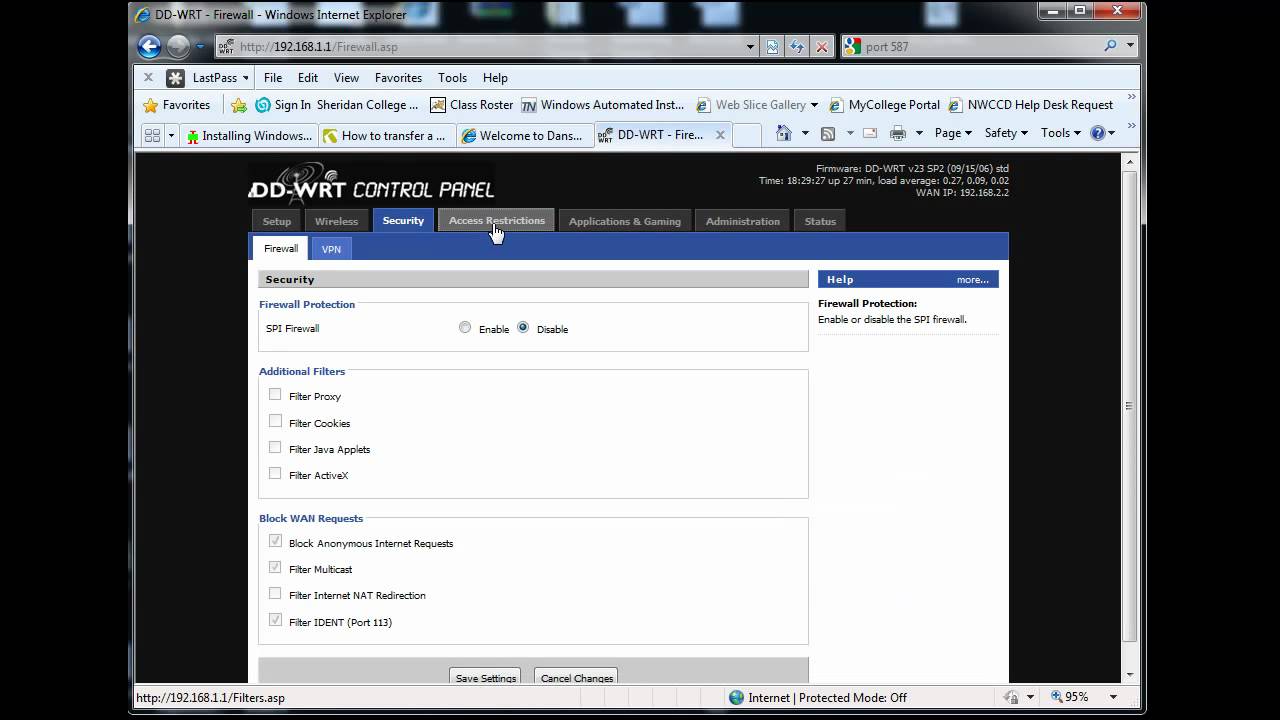Open the Page dropdown menu
1280x720 pixels.
952,133
